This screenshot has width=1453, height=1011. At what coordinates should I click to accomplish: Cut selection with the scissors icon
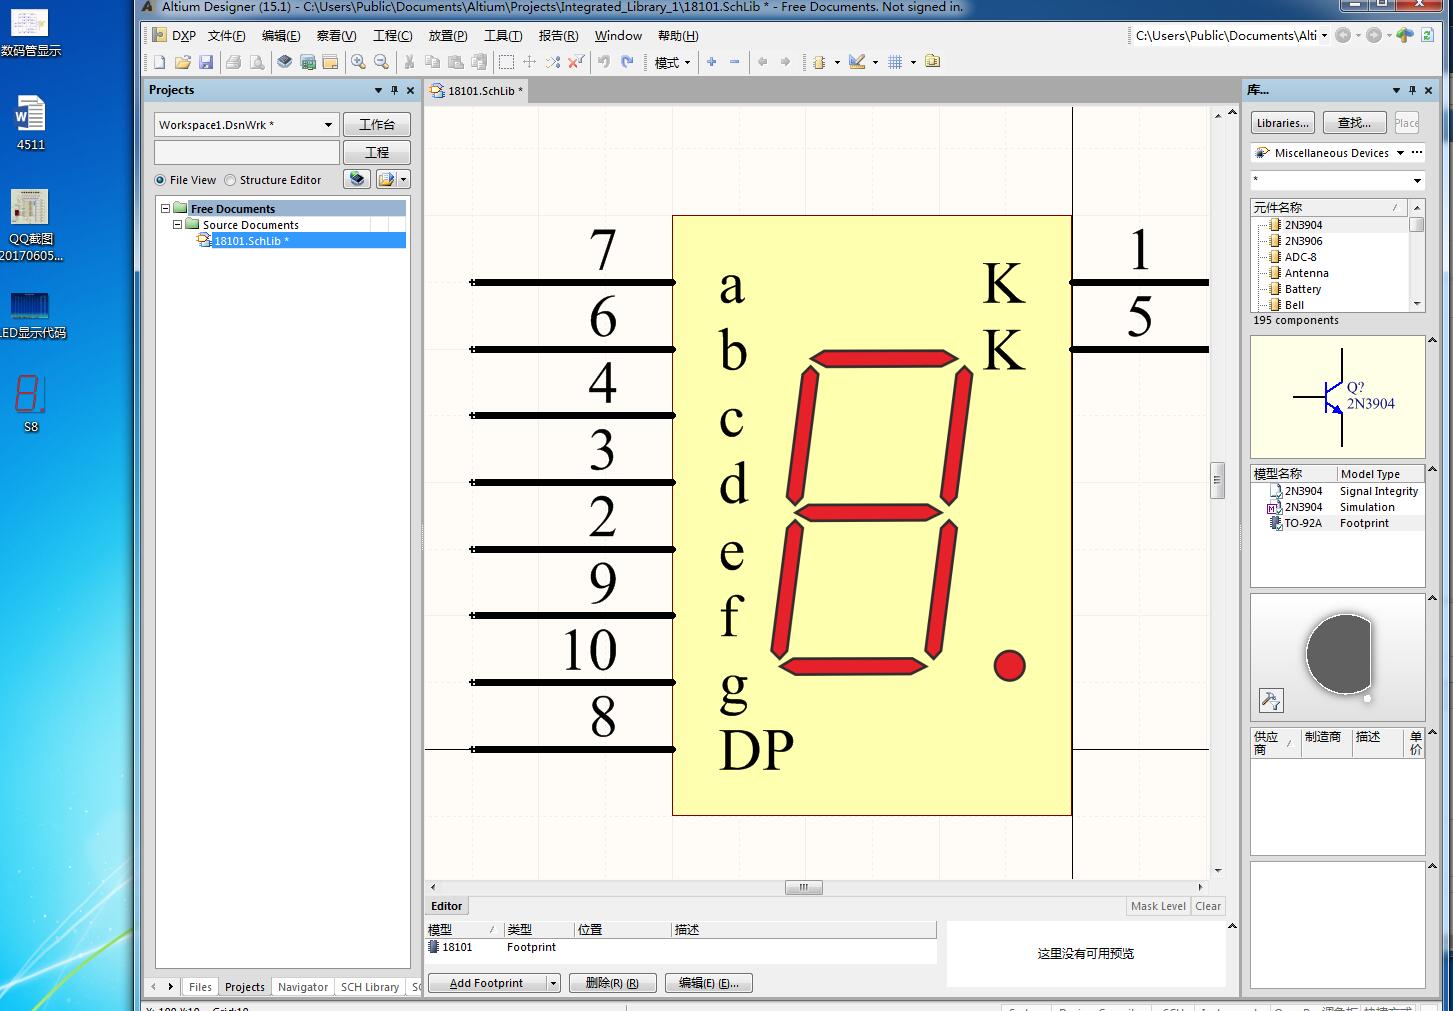coord(408,62)
